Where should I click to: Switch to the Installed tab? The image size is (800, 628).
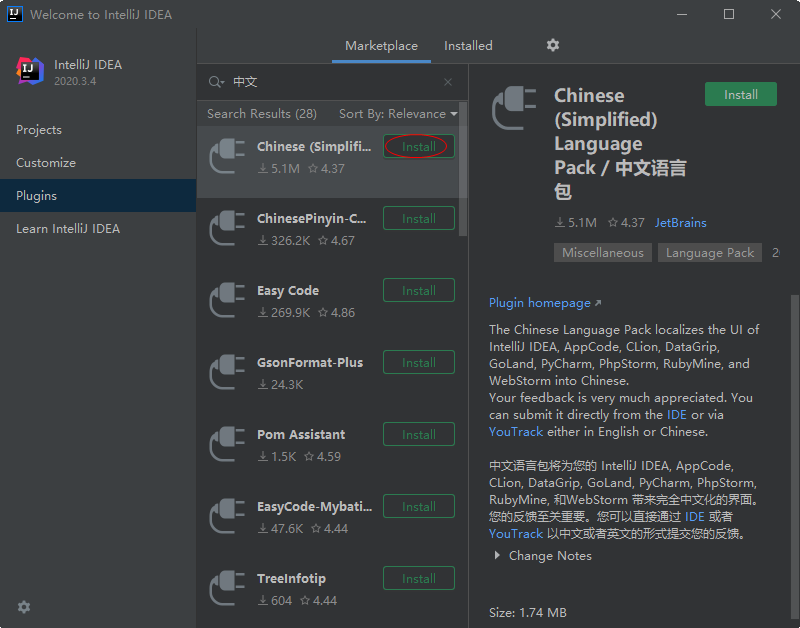coord(468,46)
